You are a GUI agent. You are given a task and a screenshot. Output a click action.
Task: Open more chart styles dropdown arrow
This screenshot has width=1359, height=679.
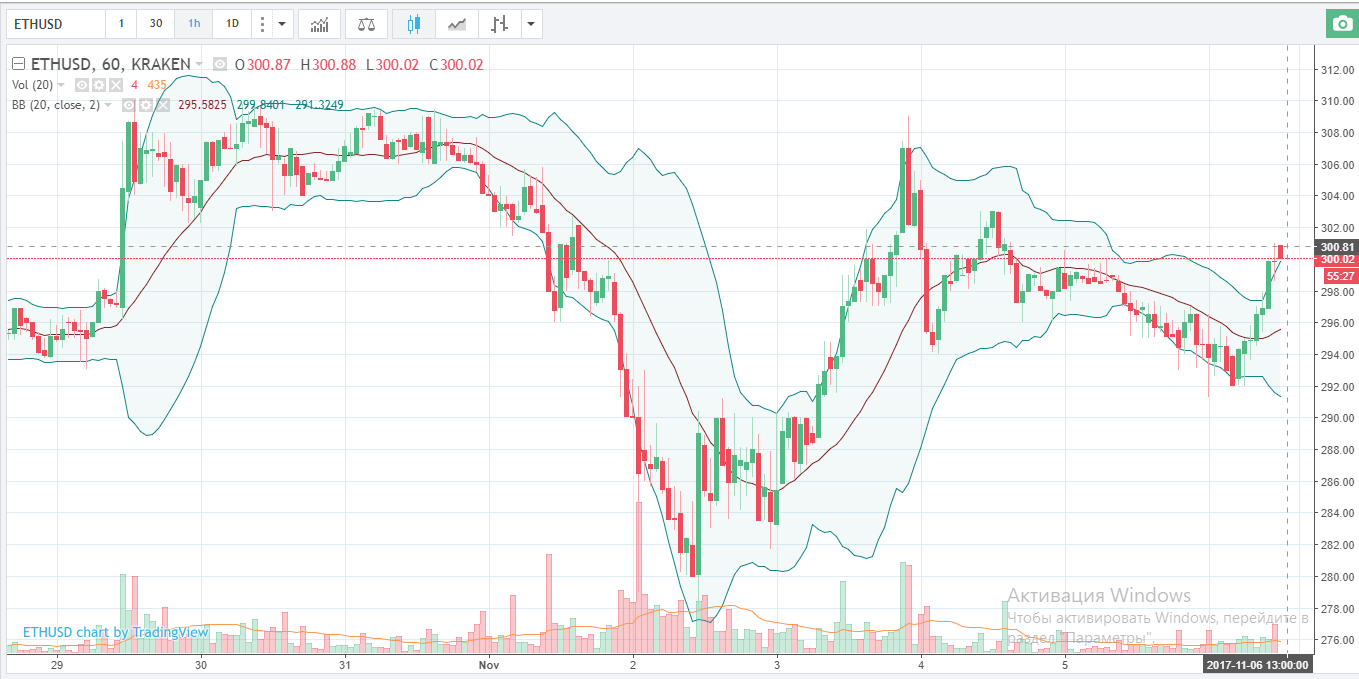tap(530, 23)
